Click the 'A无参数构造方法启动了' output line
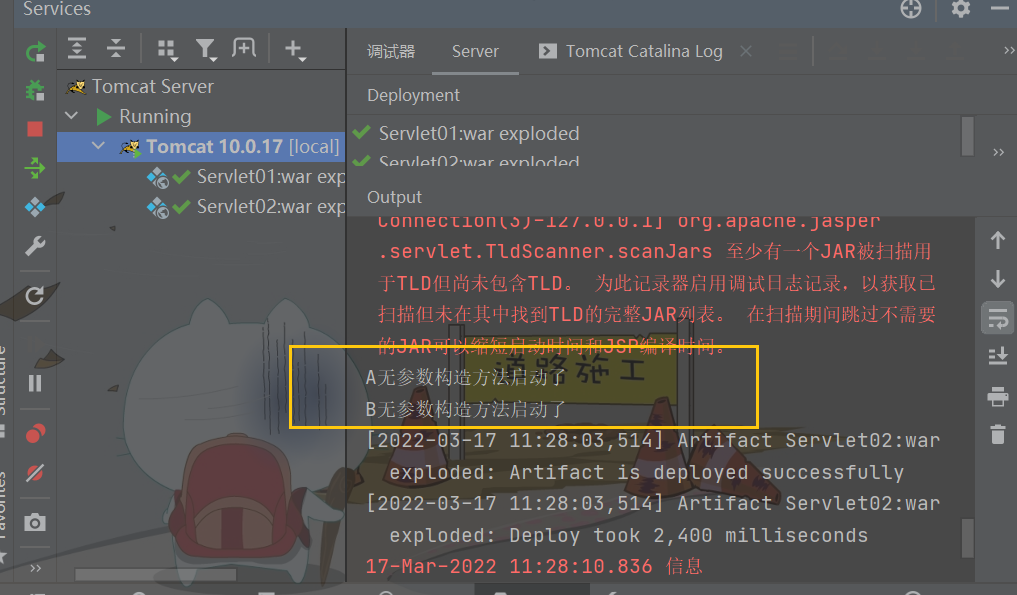The height and width of the screenshot is (595, 1017). point(466,377)
